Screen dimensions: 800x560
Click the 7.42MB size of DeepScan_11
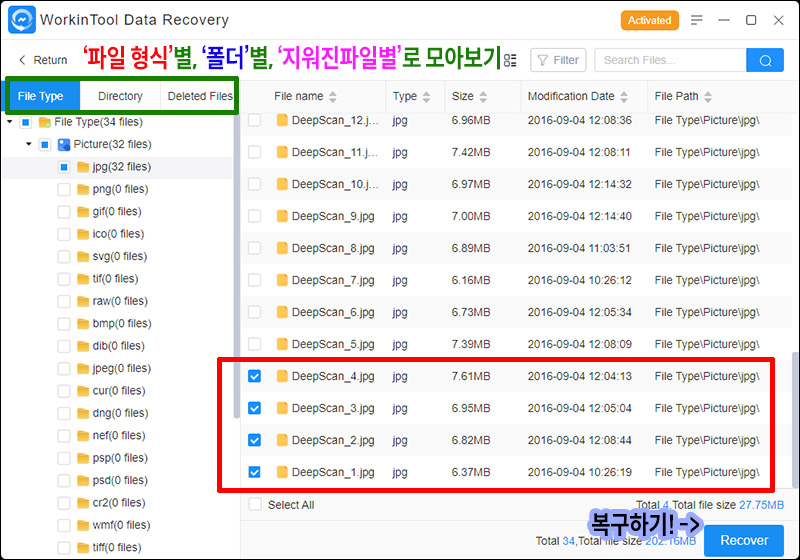pyautogui.click(x=470, y=152)
